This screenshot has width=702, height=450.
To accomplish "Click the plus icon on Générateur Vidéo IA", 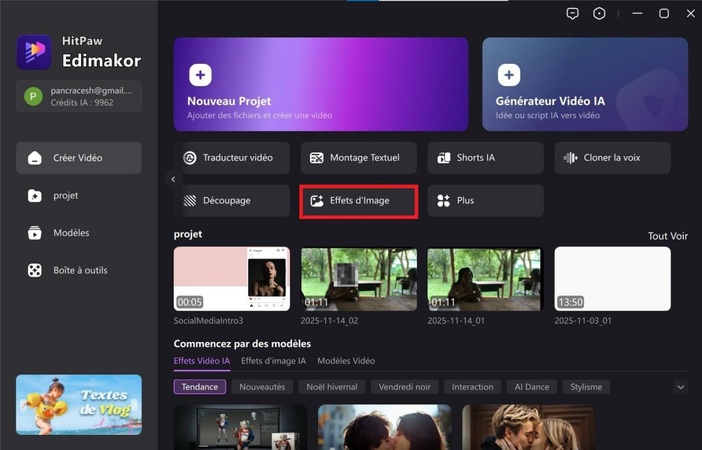I will (509, 76).
